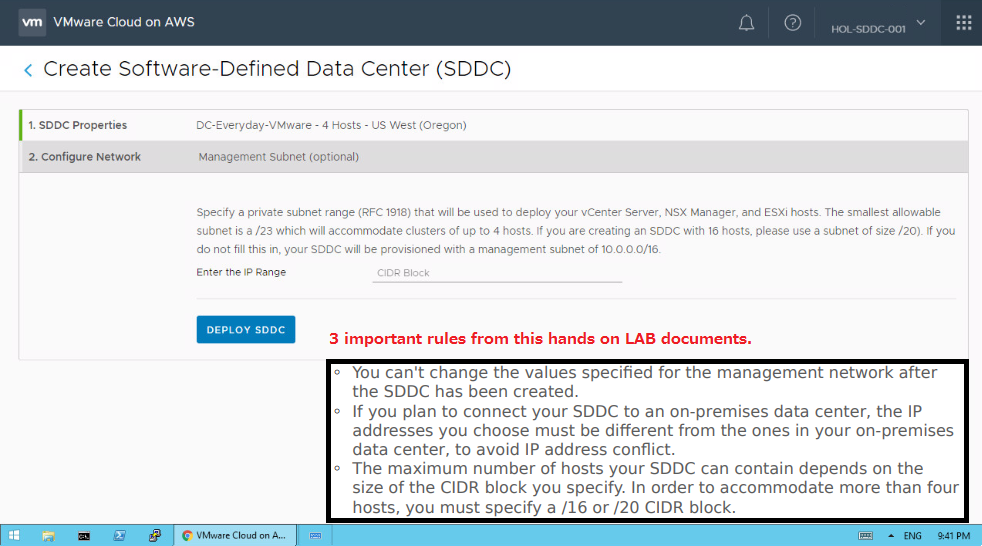Open the Windows Start button
Screen dimensions: 982x546
coord(14,535)
